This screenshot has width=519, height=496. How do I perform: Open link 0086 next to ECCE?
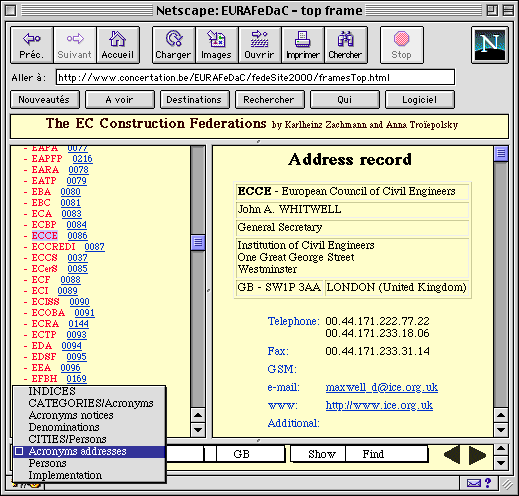77,236
